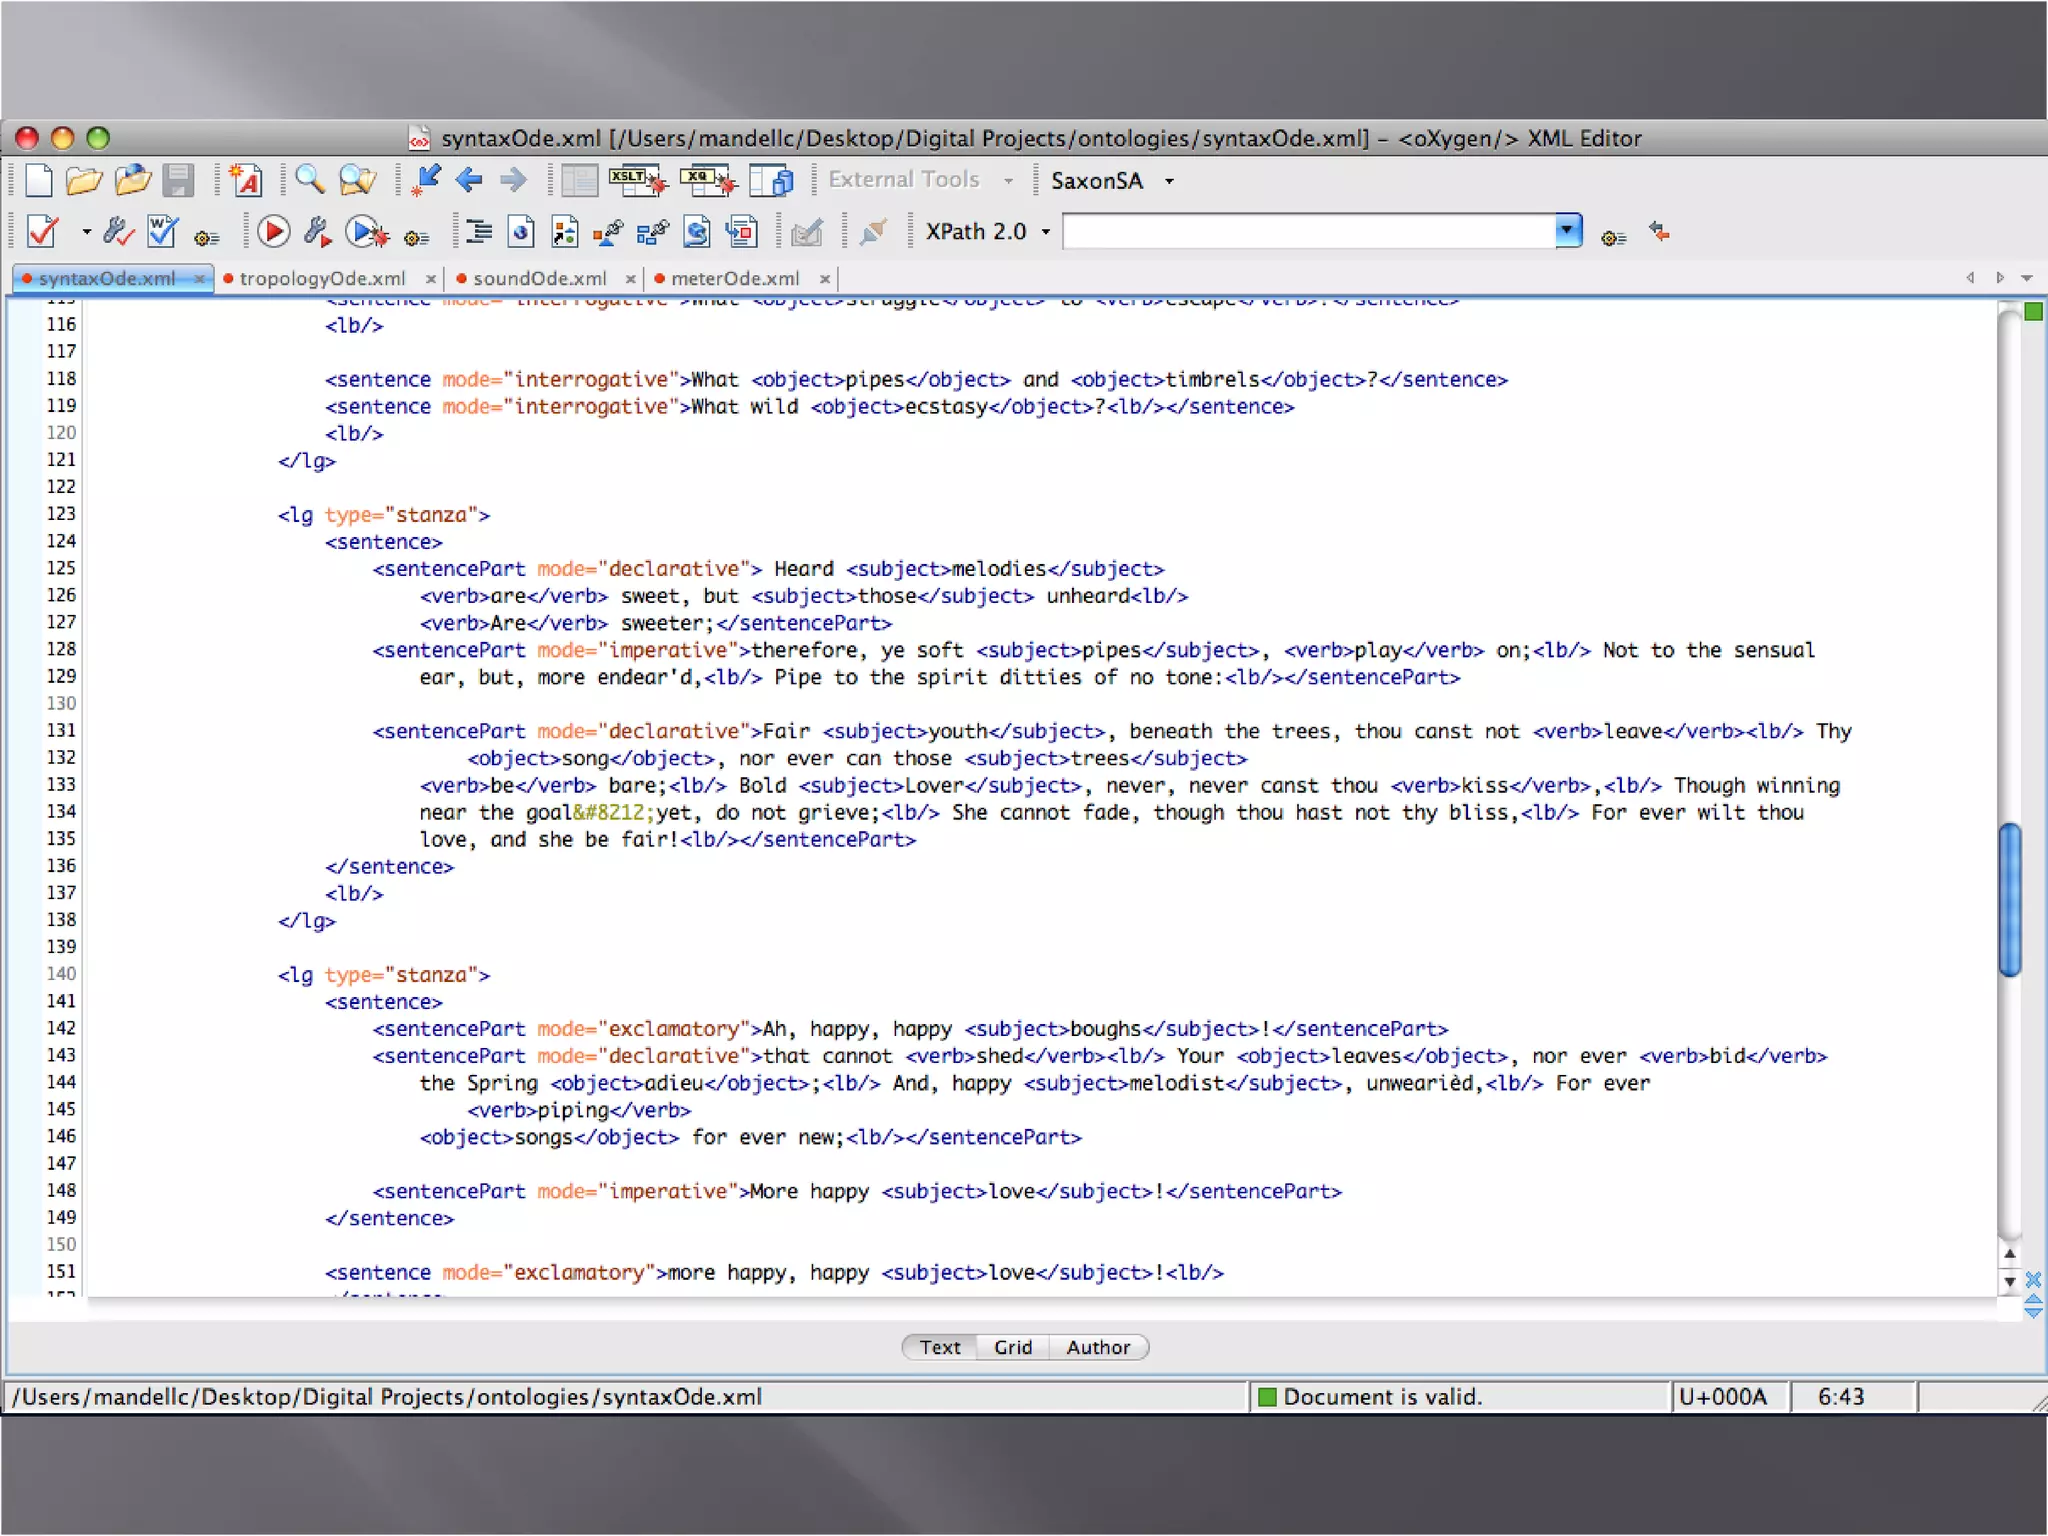Open the XPath 2.0 version dropdown
The width and height of the screenshot is (2048, 1536).
(x=1046, y=232)
